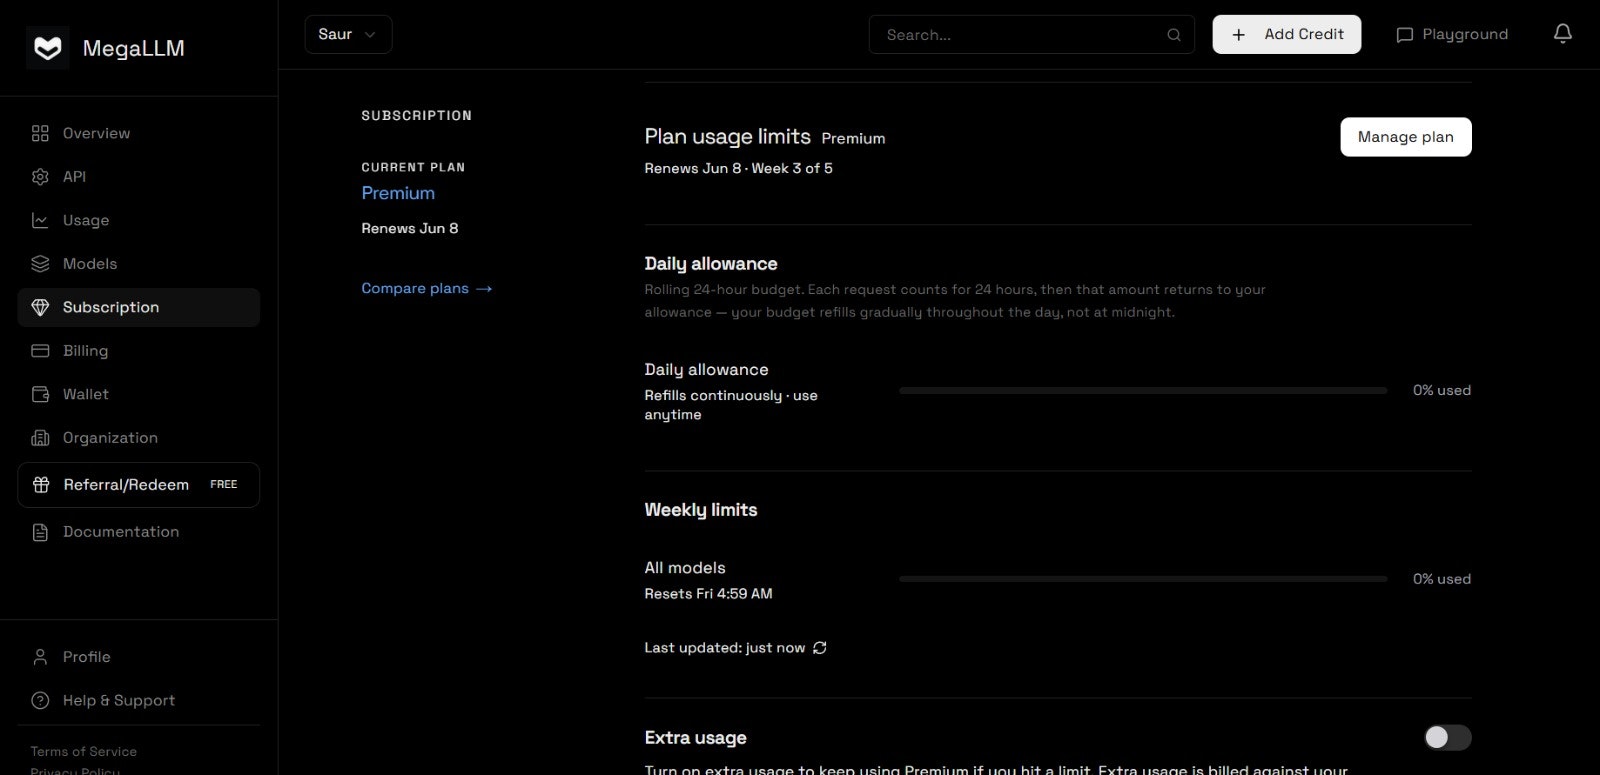Image resolution: width=1600 pixels, height=775 pixels.
Task: Click the API gear icon
Action: pyautogui.click(x=40, y=177)
